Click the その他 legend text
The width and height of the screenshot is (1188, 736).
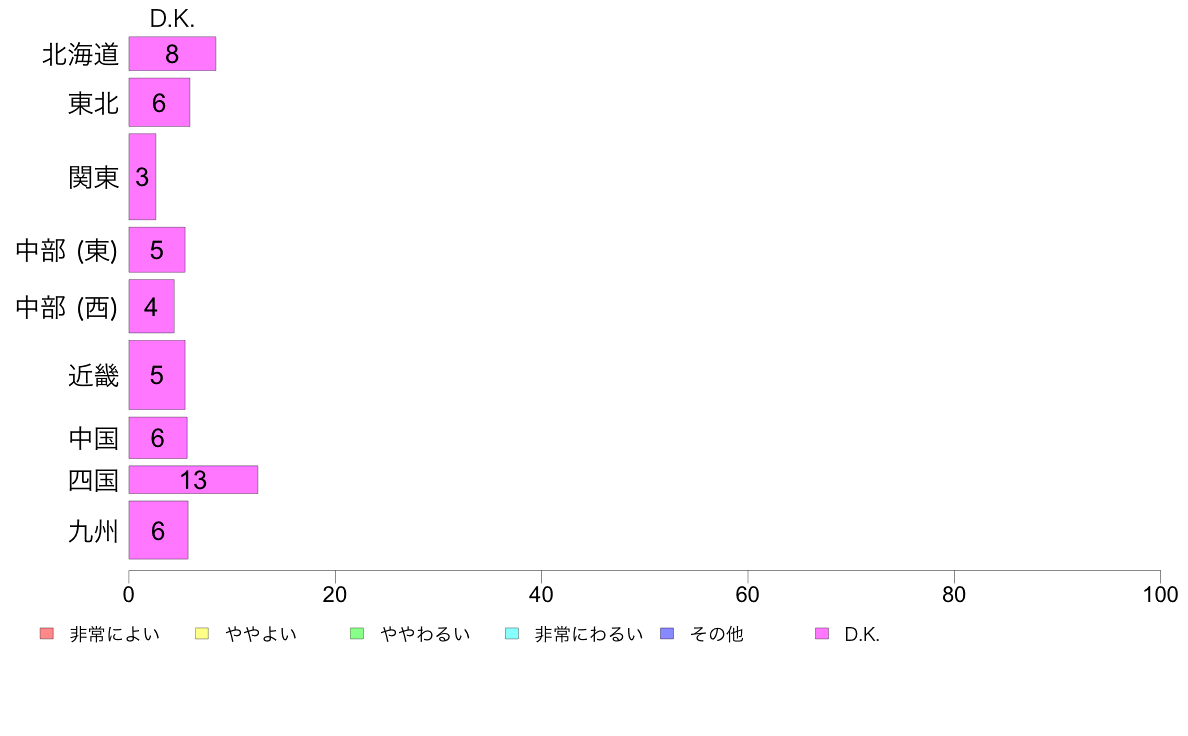pos(717,634)
